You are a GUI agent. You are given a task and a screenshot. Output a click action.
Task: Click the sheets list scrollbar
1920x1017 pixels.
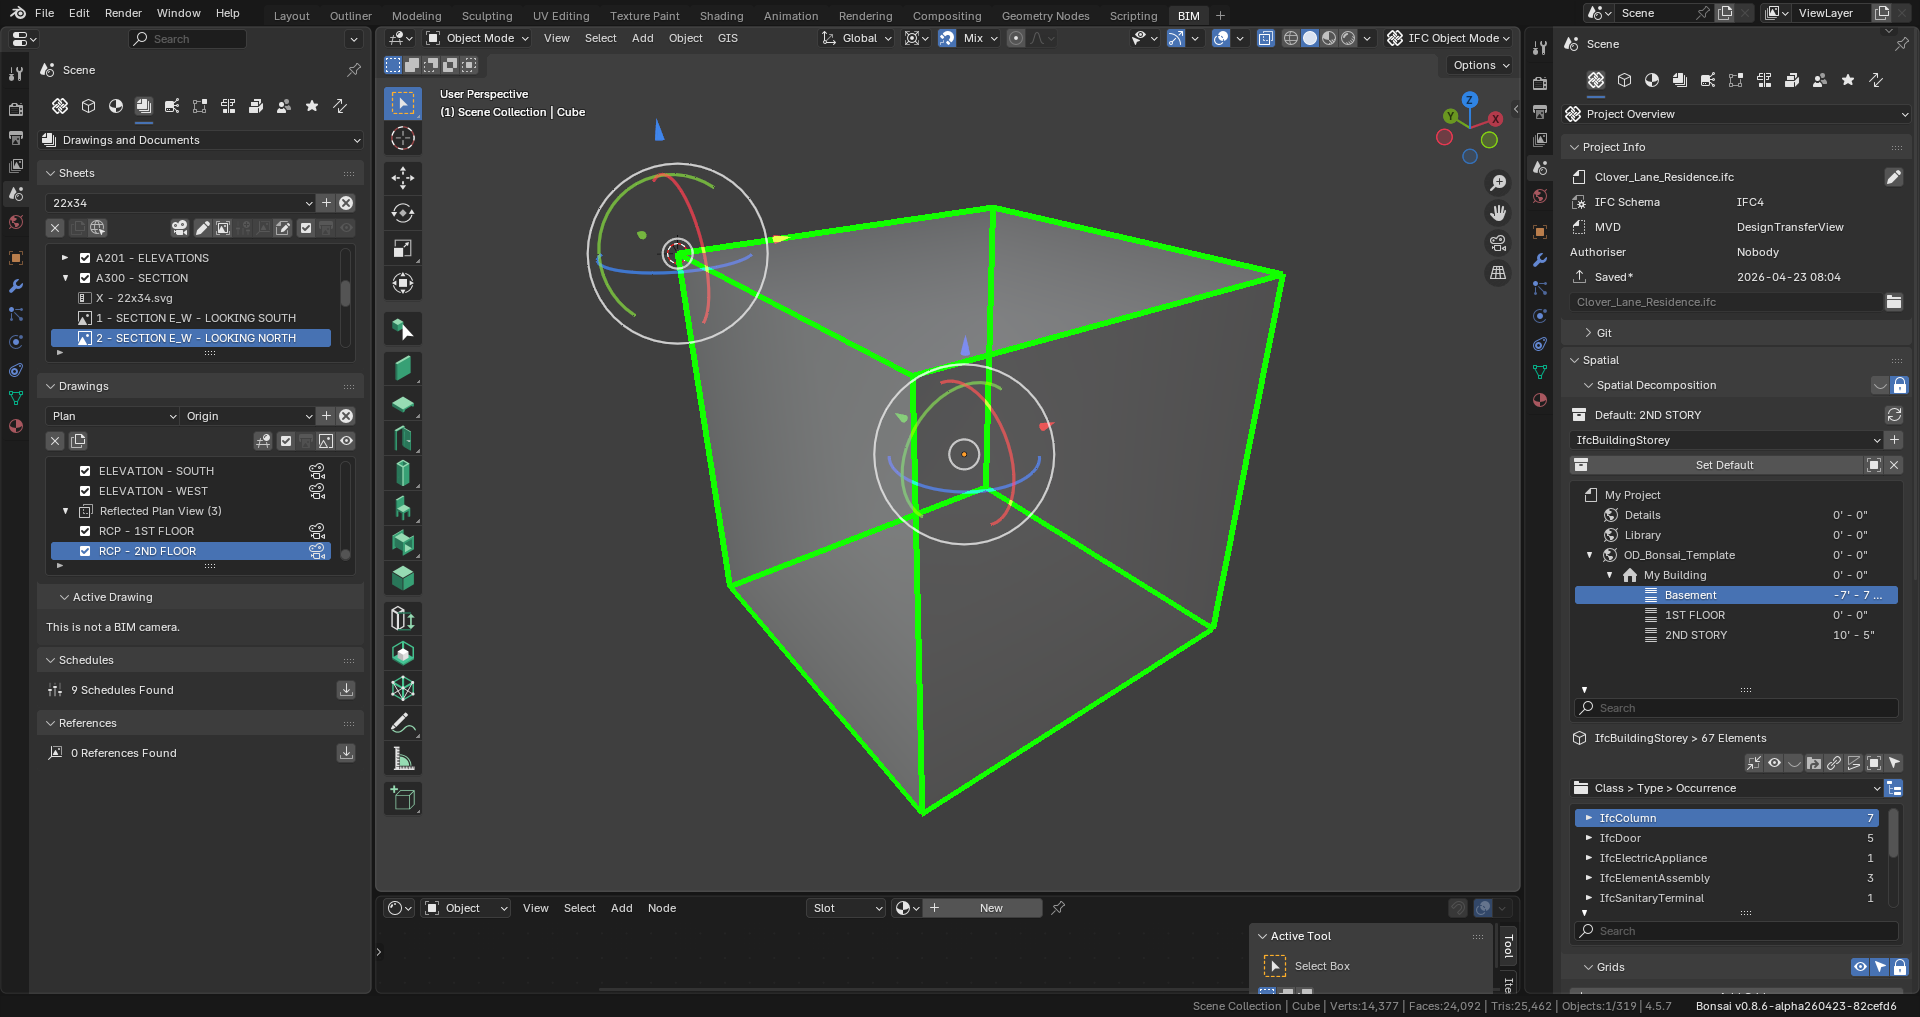(x=346, y=293)
